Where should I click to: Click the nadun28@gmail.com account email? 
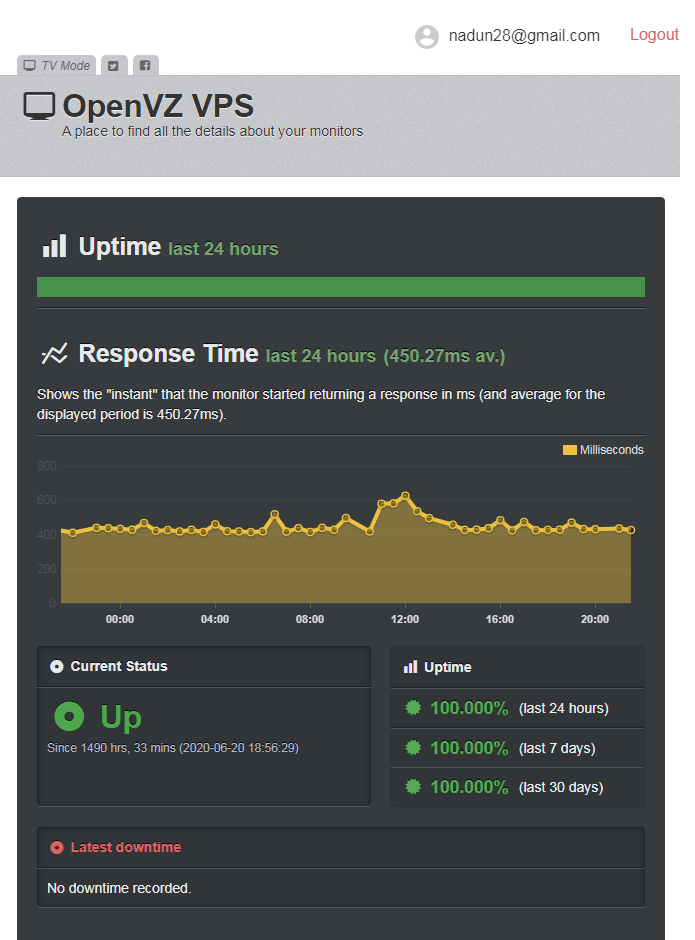pos(524,36)
